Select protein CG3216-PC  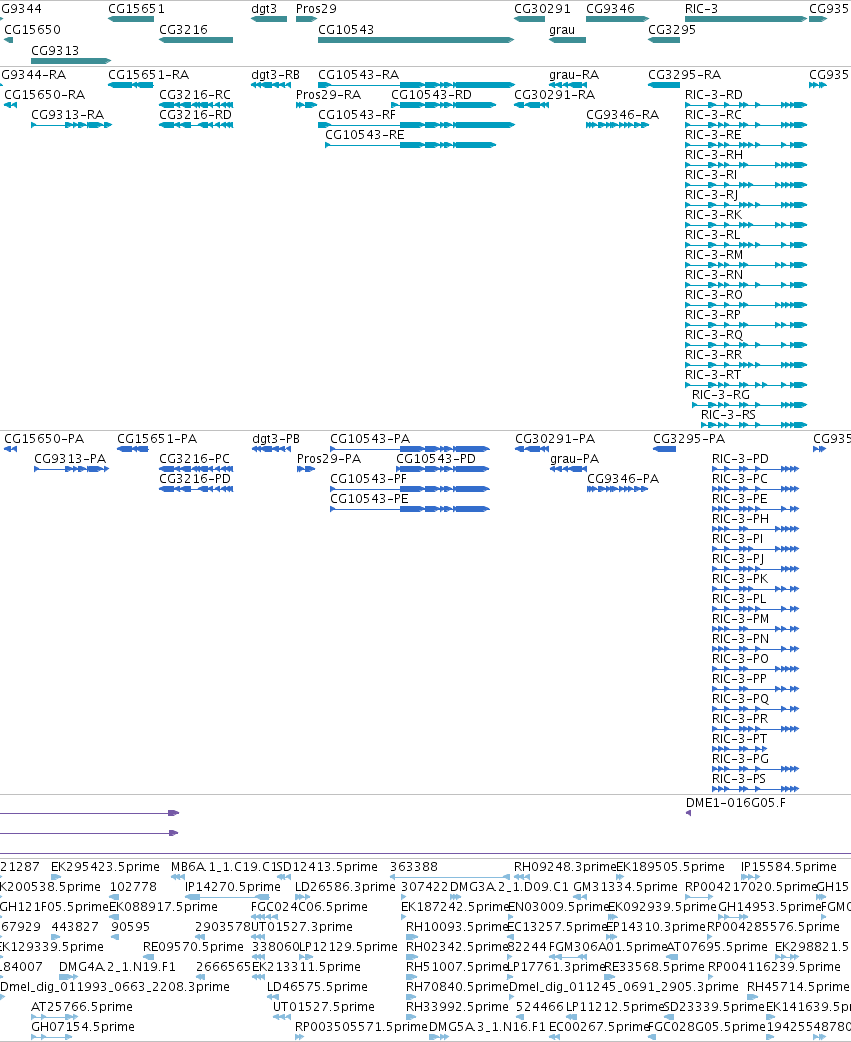coord(195,459)
